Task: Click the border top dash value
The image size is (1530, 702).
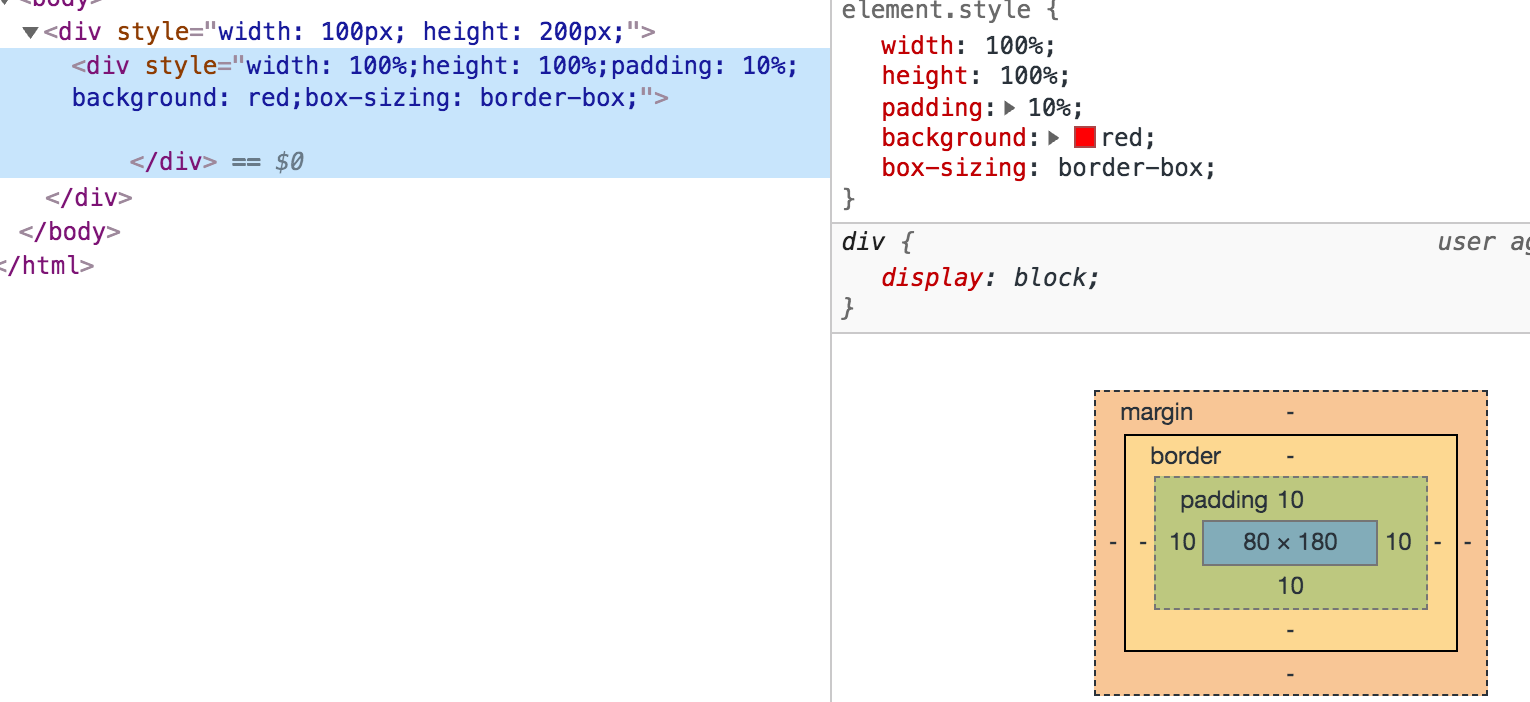Action: click(x=1290, y=456)
